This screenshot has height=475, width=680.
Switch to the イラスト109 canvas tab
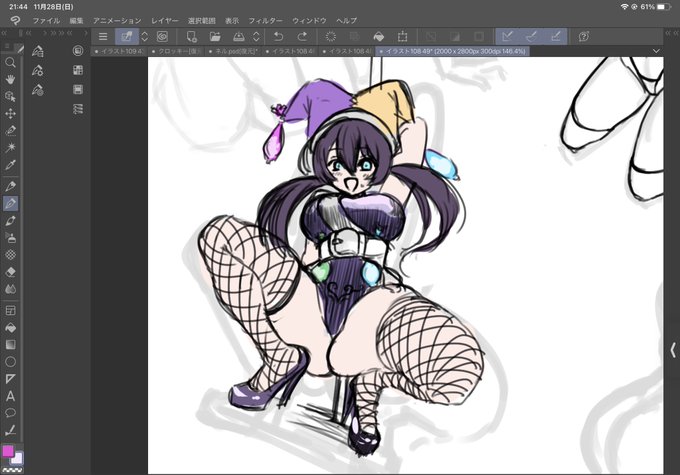(119, 51)
